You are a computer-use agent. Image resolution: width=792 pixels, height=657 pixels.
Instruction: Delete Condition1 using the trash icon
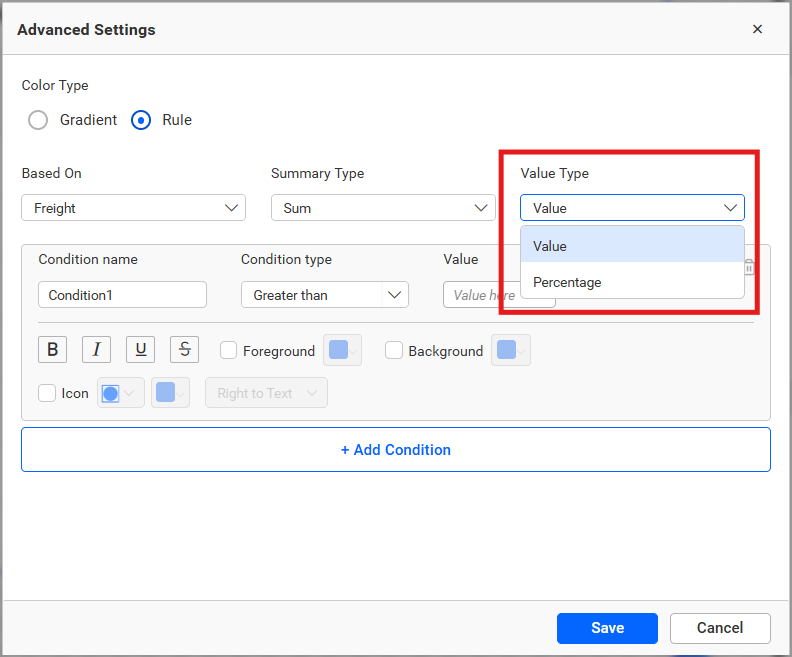[x=749, y=267]
